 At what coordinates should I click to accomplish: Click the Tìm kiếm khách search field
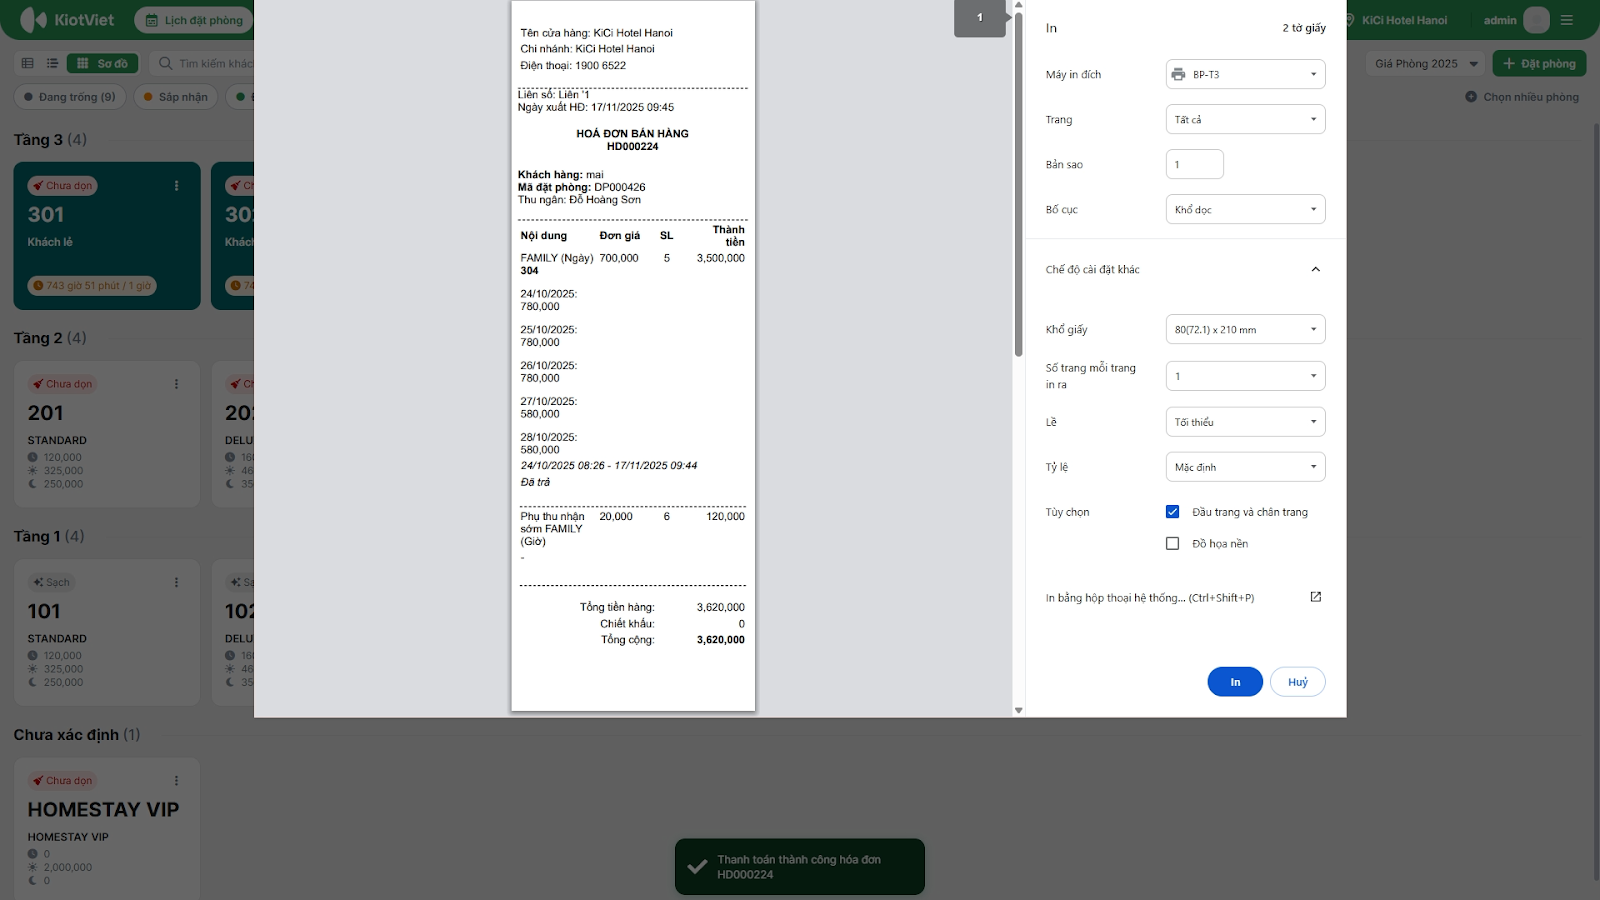203,63
